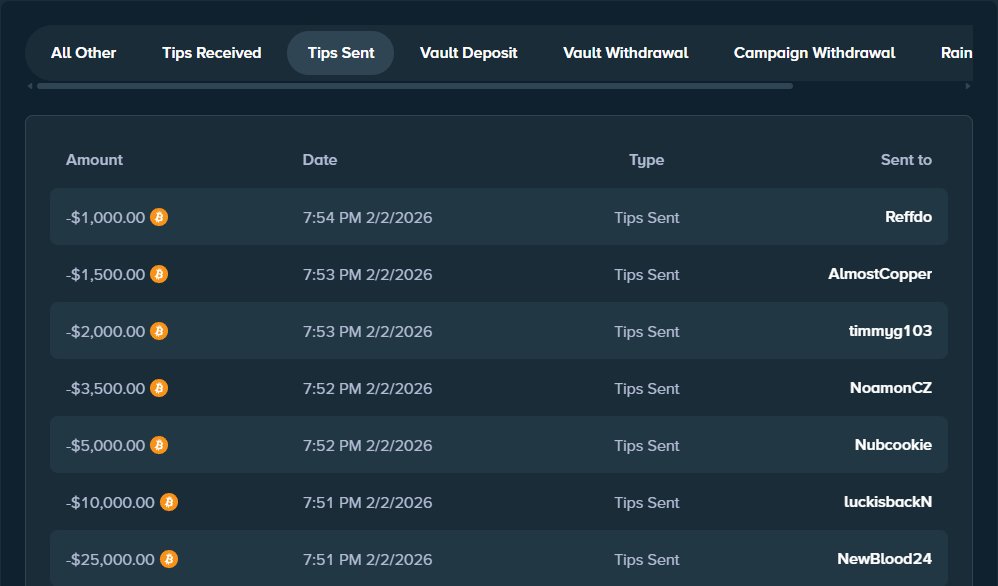998x586 pixels.
Task: Click the Sent to column header
Action: (906, 160)
